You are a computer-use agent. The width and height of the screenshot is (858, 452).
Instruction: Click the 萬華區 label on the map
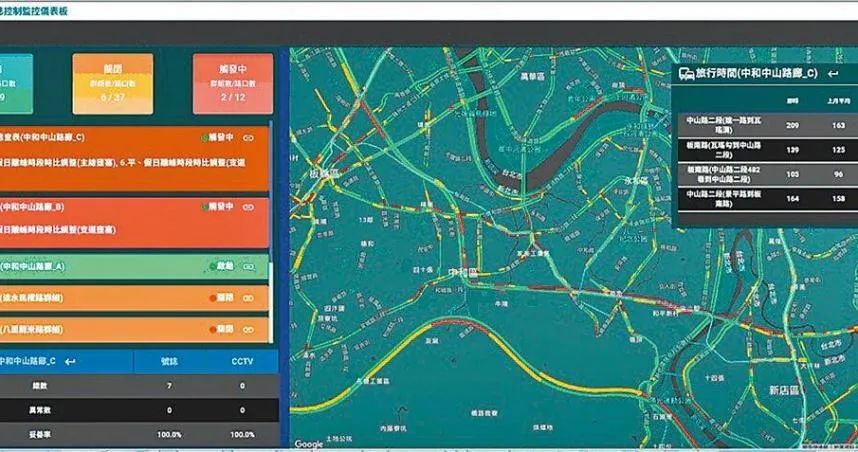tap(532, 77)
